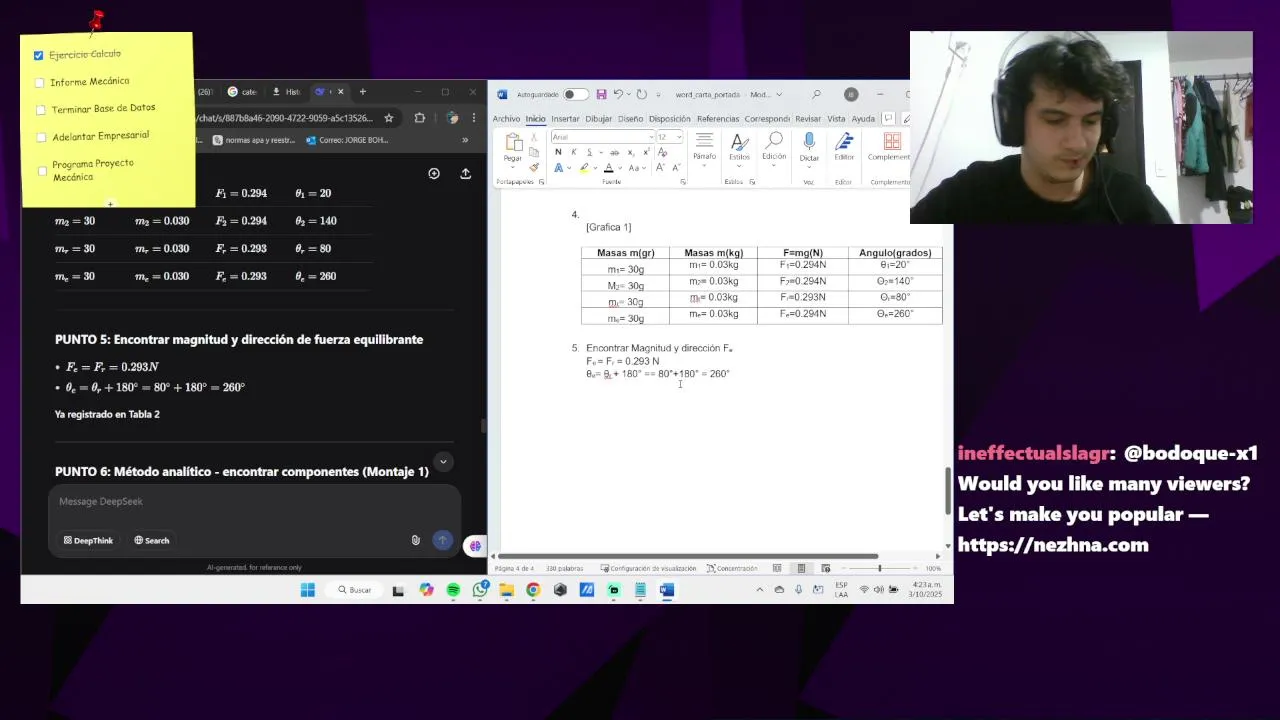
Task: Increase font size with the larger A
Action: pyautogui.click(x=660, y=167)
